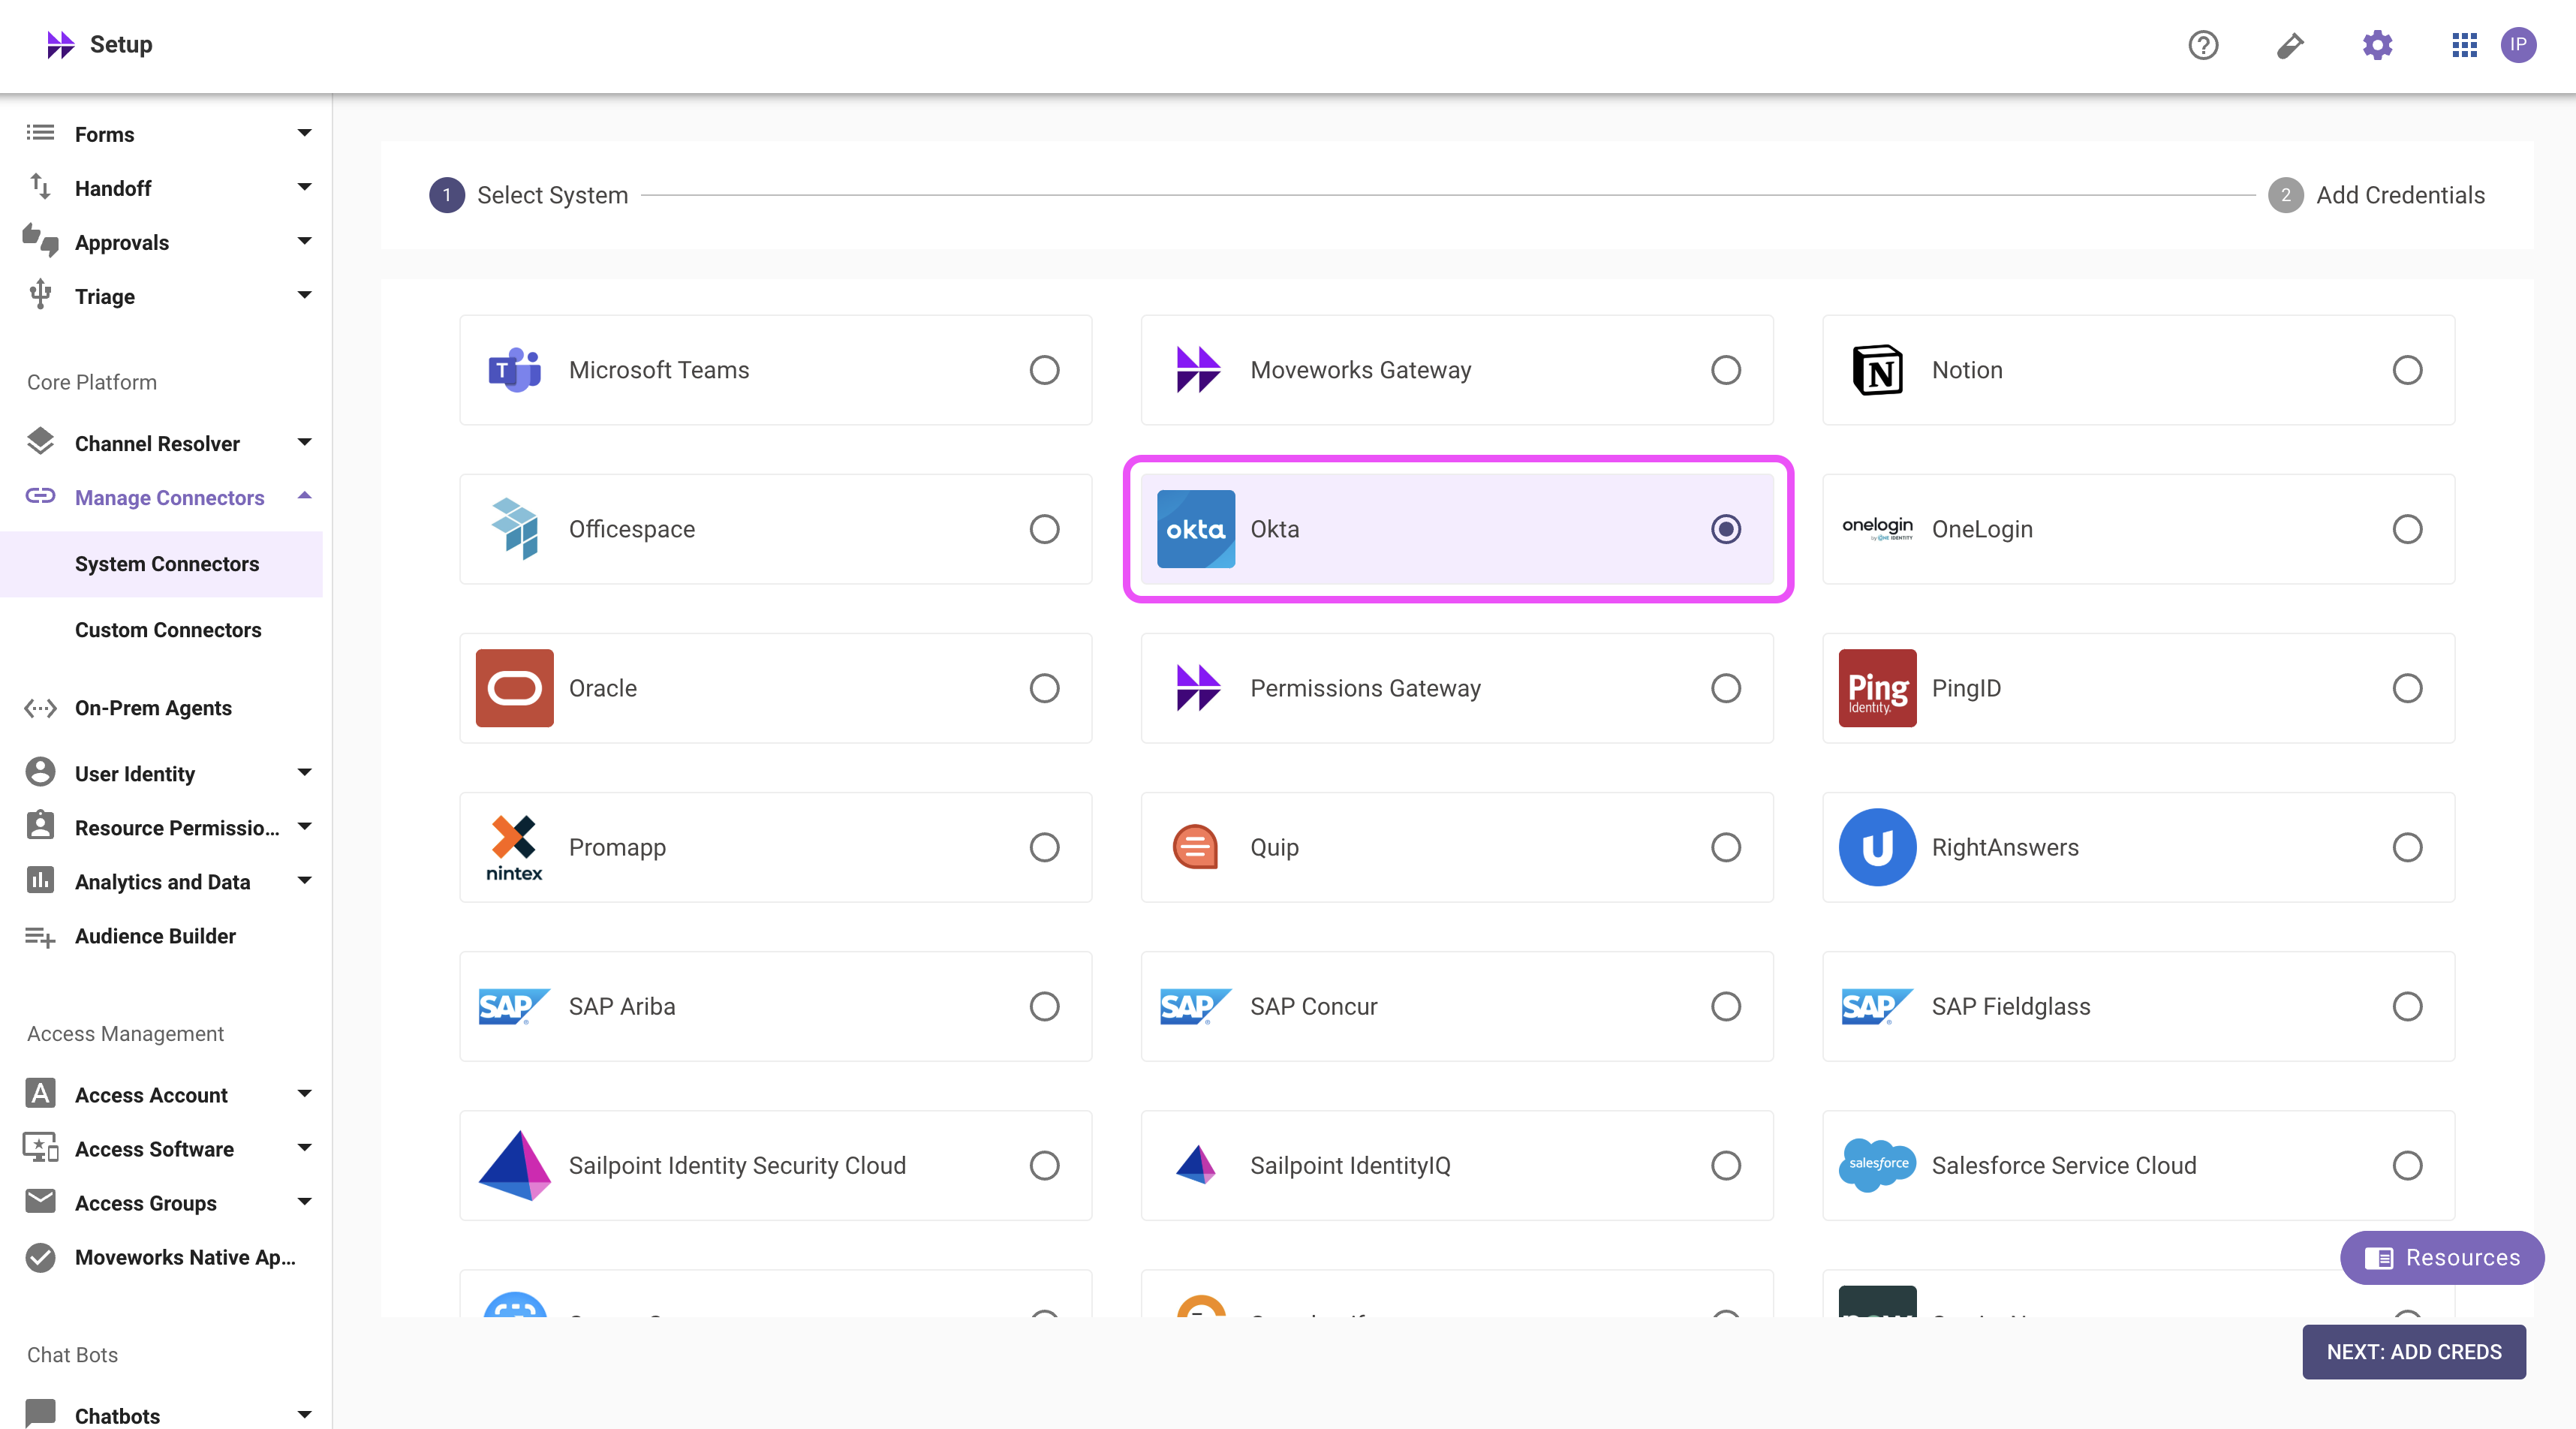Viewport: 2576px width, 1429px height.
Task: Expand the User Identity section arrow
Action: (305, 772)
